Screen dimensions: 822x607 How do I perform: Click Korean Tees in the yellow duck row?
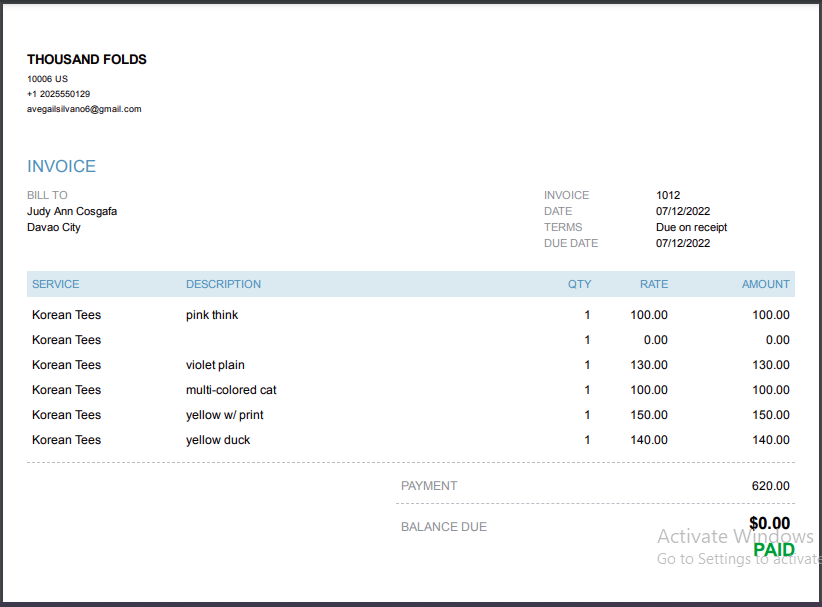pyautogui.click(x=67, y=440)
